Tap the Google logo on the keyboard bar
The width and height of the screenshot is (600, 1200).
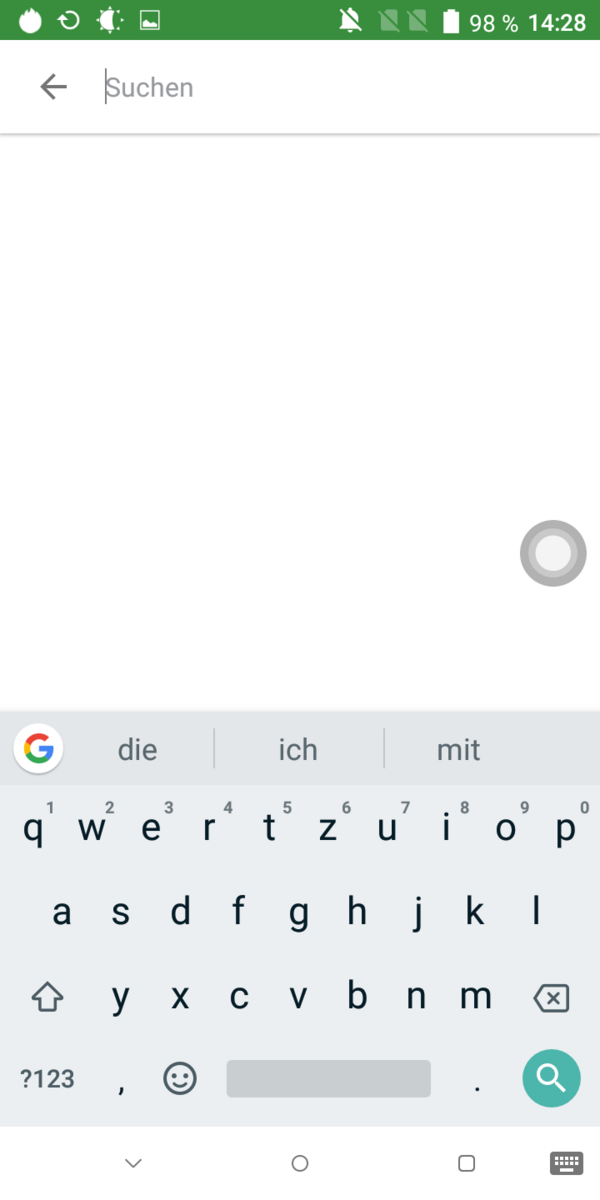tap(39, 748)
